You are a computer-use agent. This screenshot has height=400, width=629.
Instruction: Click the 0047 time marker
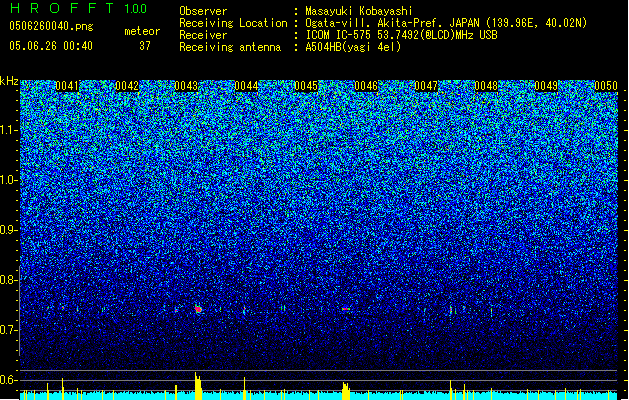pos(426,86)
